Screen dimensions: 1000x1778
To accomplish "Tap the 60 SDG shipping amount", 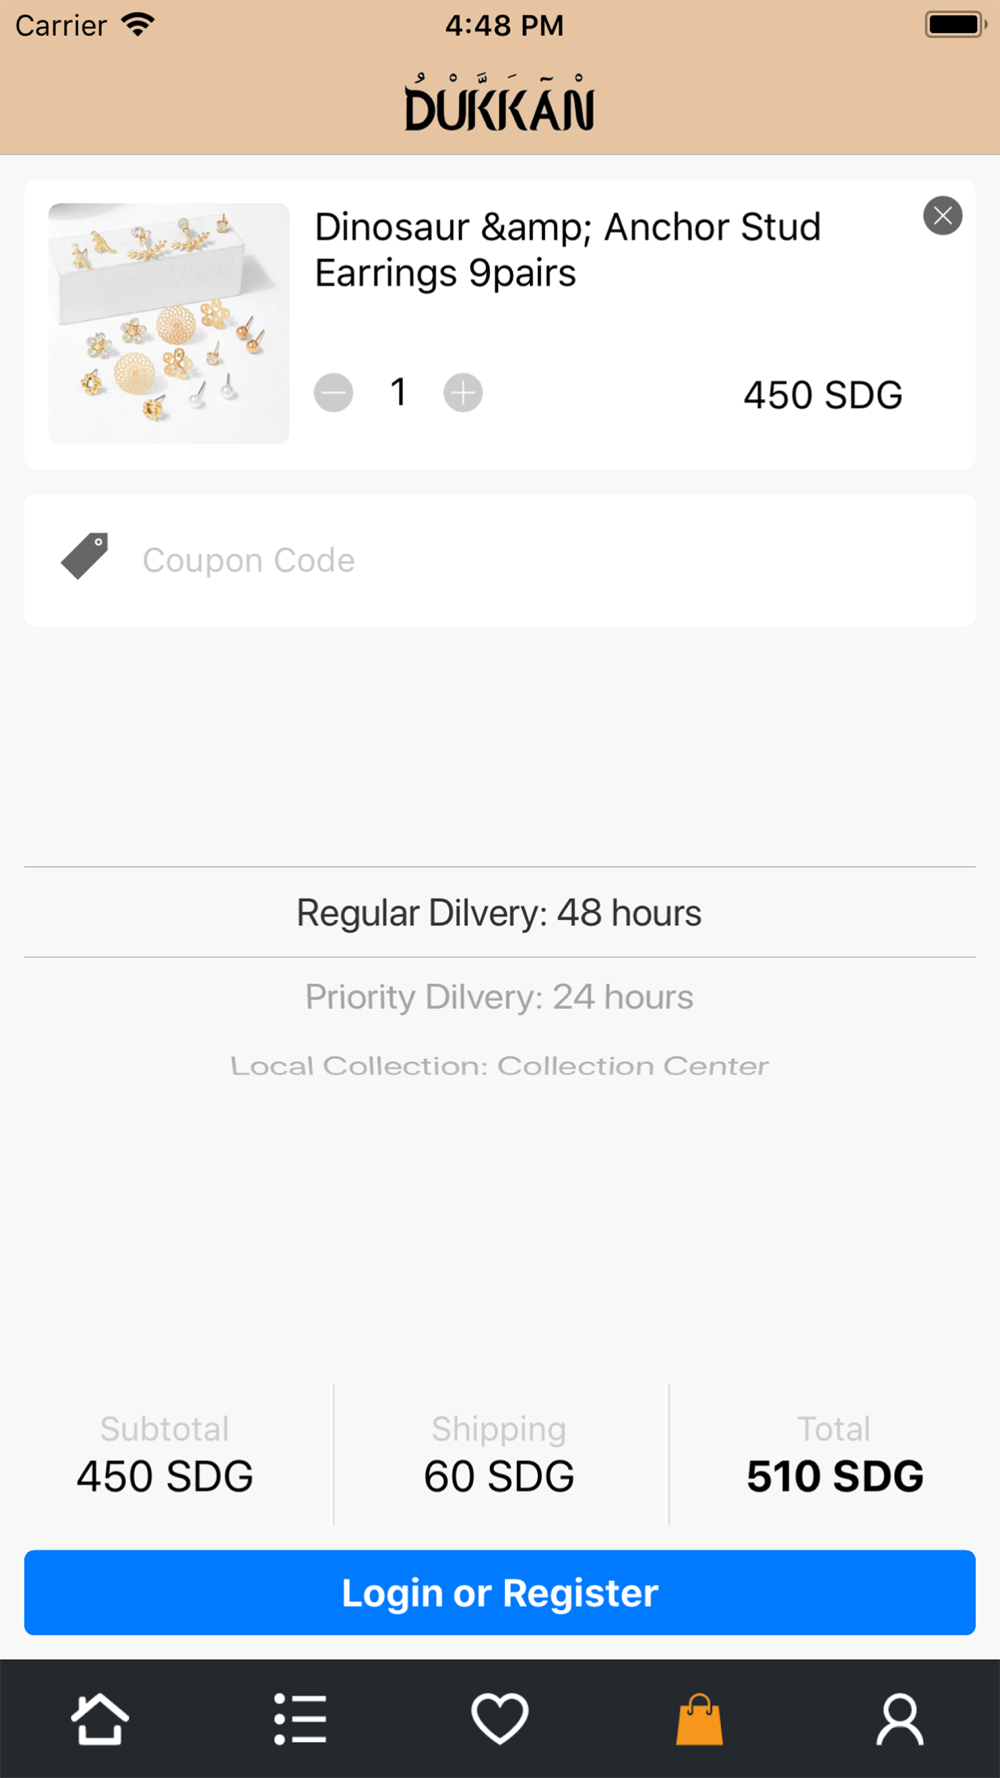I will tap(499, 1477).
